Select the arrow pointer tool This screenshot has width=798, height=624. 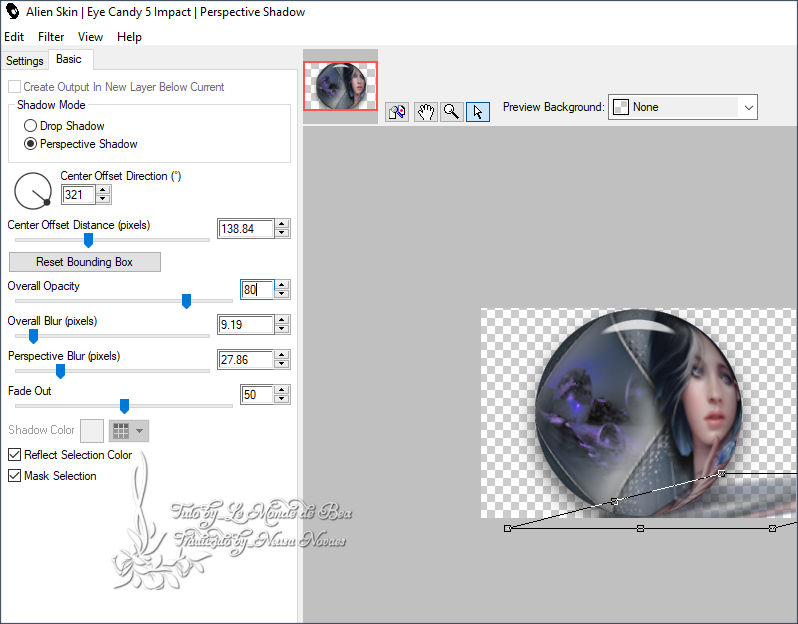478,111
